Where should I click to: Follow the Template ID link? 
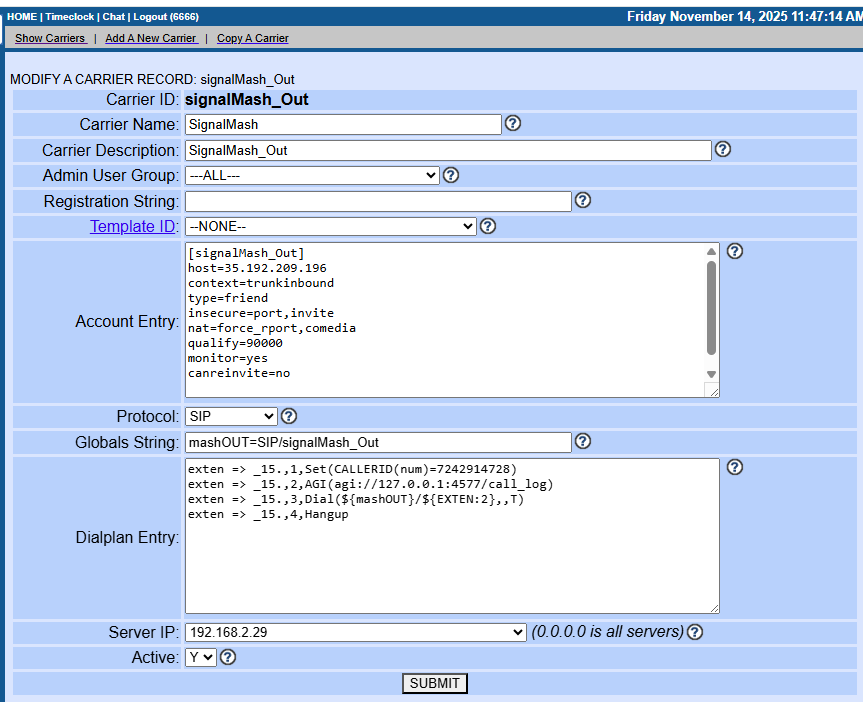pos(134,226)
